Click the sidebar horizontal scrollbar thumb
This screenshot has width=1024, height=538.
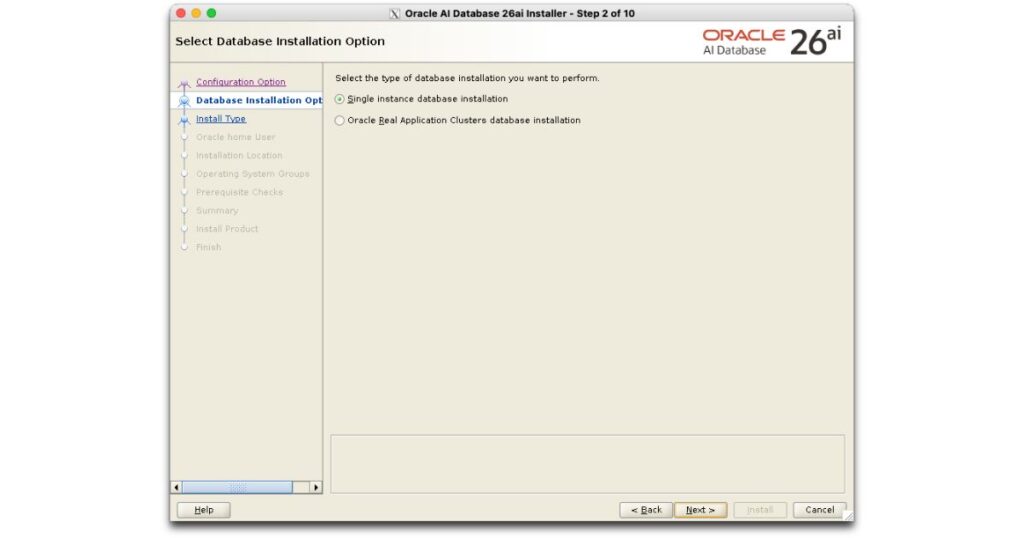[x=237, y=487]
